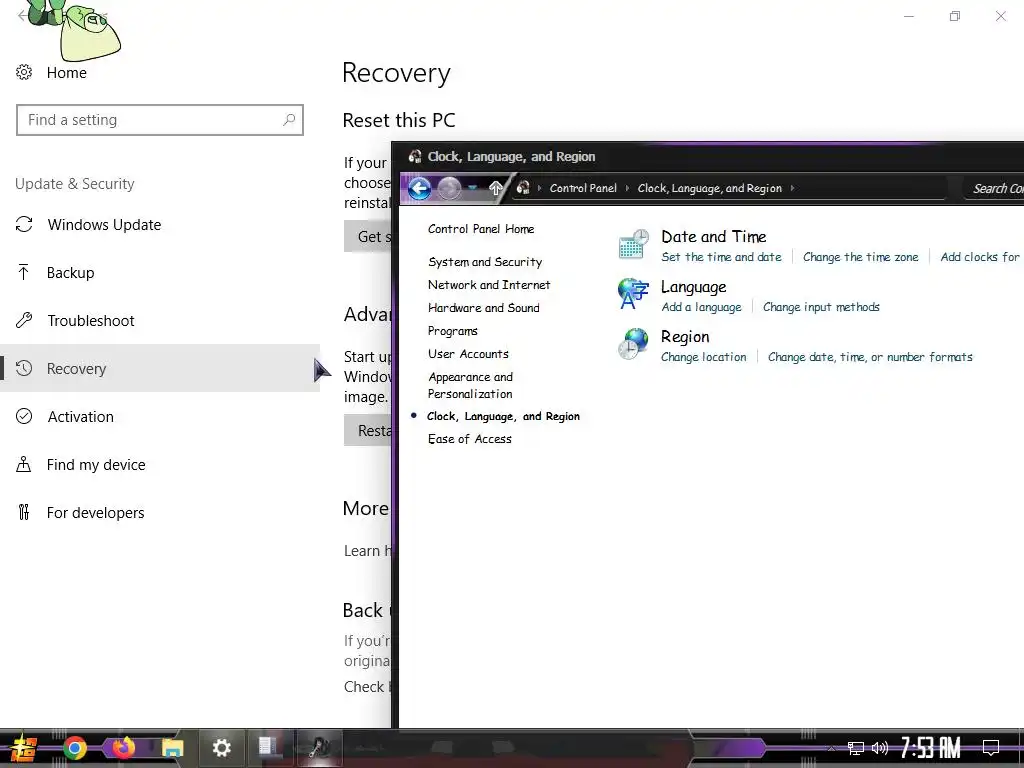Open Programs category in Control Panel
Screen dimensions: 1024x768
(453, 331)
